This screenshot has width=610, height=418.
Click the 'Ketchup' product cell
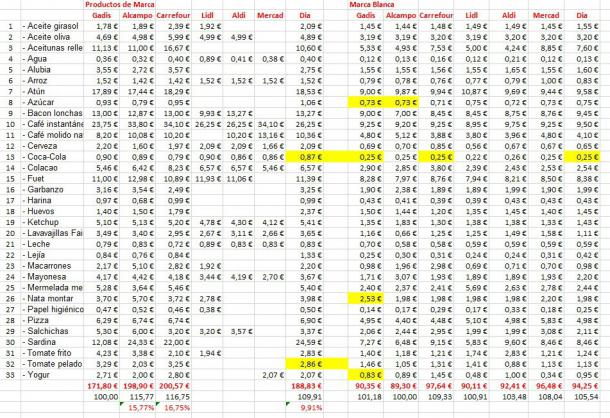[52, 222]
